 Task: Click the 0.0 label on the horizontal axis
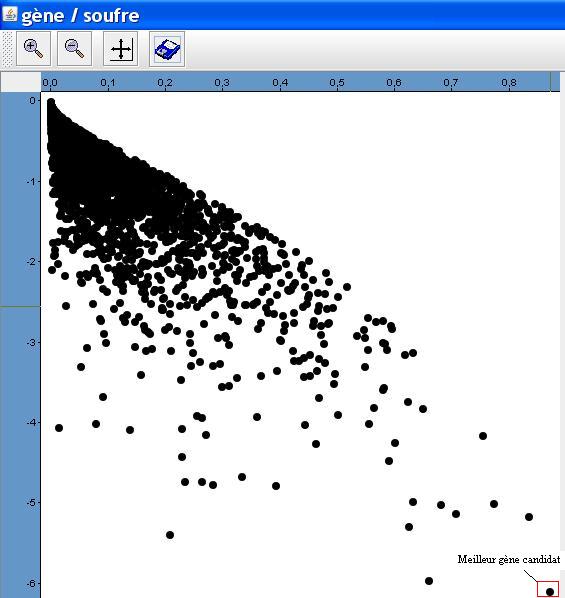[50, 83]
